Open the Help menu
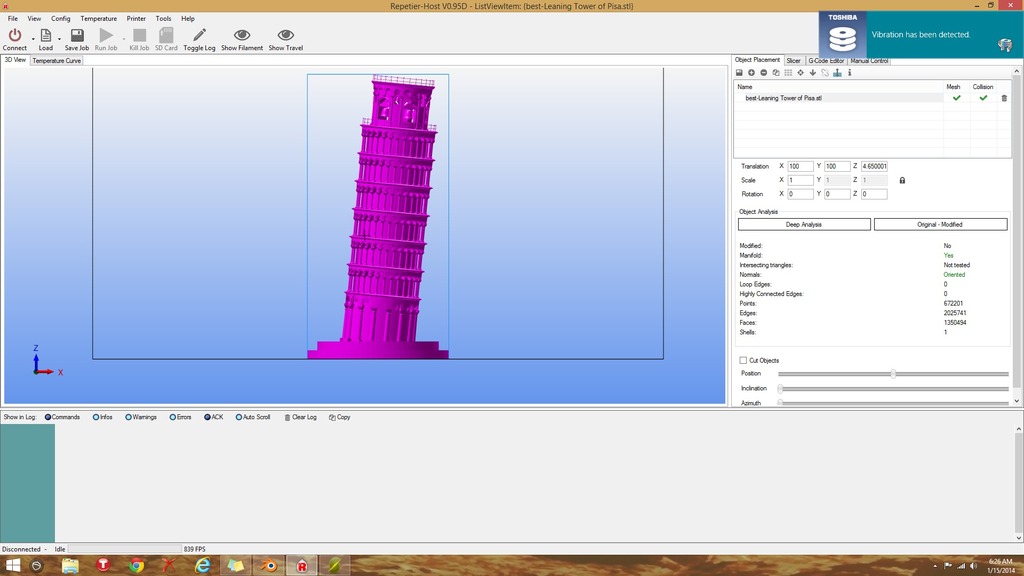Image resolution: width=1024 pixels, height=576 pixels. coord(187,18)
